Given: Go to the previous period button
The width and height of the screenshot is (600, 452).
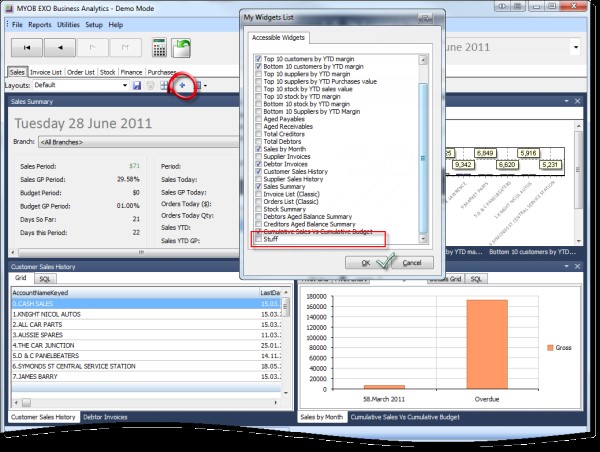Looking at the screenshot, I should (60, 48).
